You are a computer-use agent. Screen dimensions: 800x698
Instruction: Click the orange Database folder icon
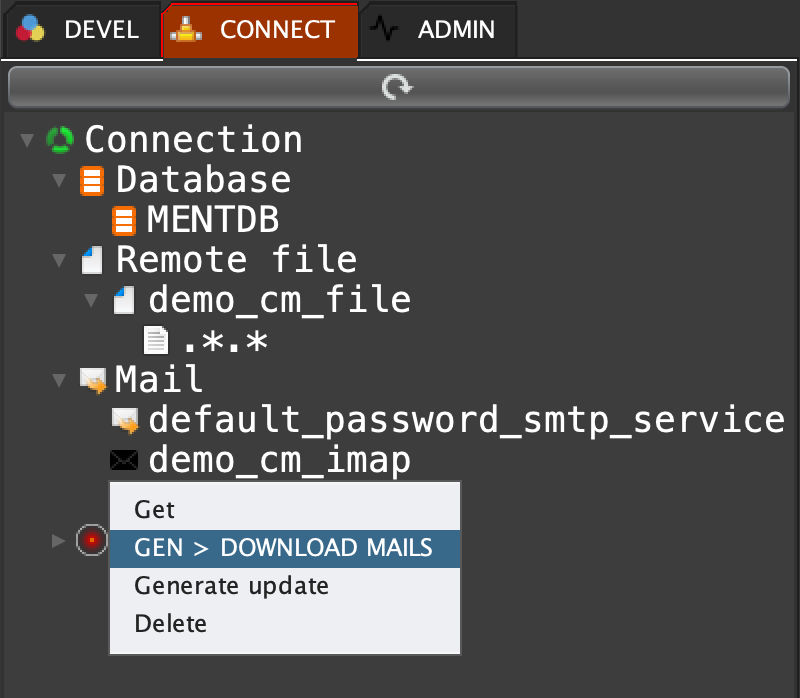(92, 181)
